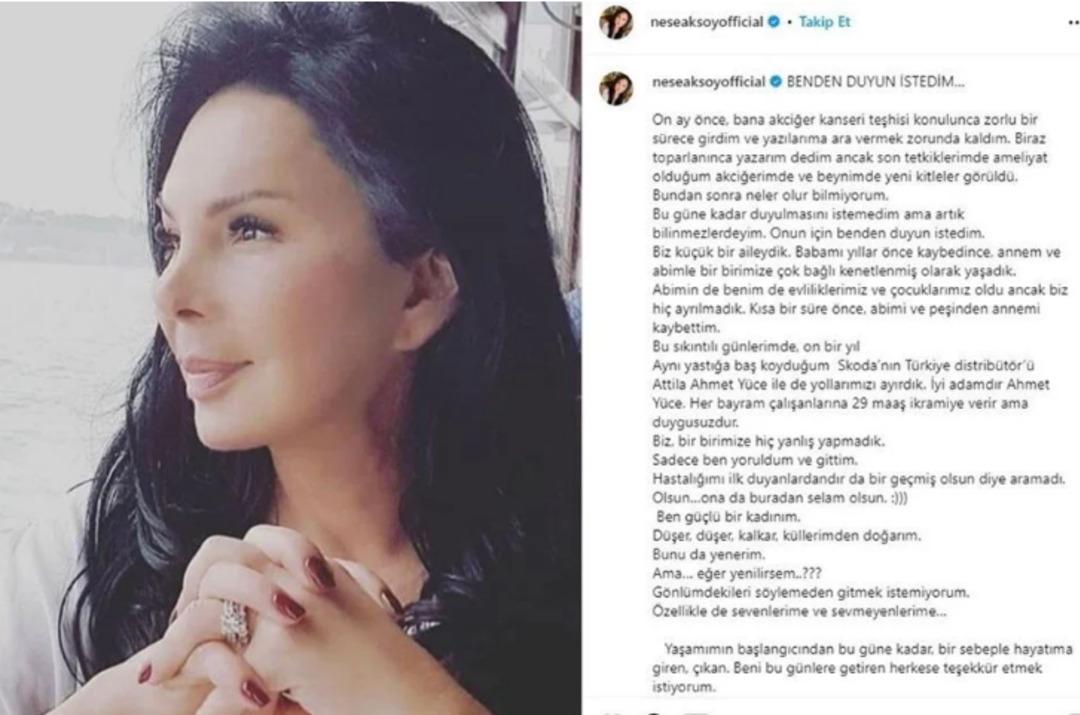
Task: Open neseaksoyofficial profile from the header username
Action: [x=707, y=22]
